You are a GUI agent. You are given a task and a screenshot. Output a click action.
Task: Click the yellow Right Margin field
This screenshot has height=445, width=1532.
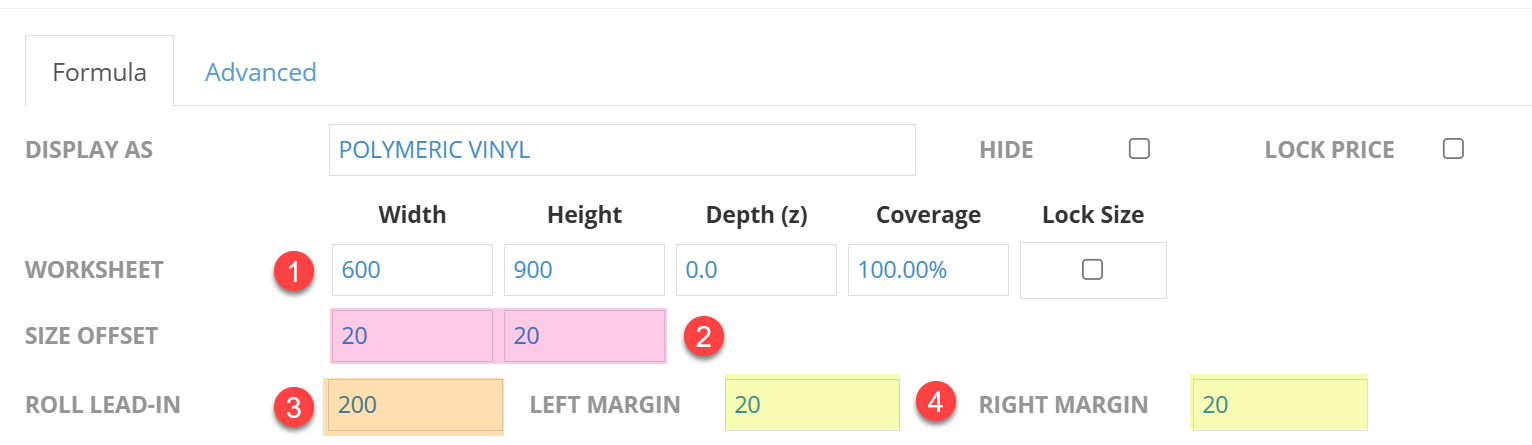pyautogui.click(x=1279, y=404)
